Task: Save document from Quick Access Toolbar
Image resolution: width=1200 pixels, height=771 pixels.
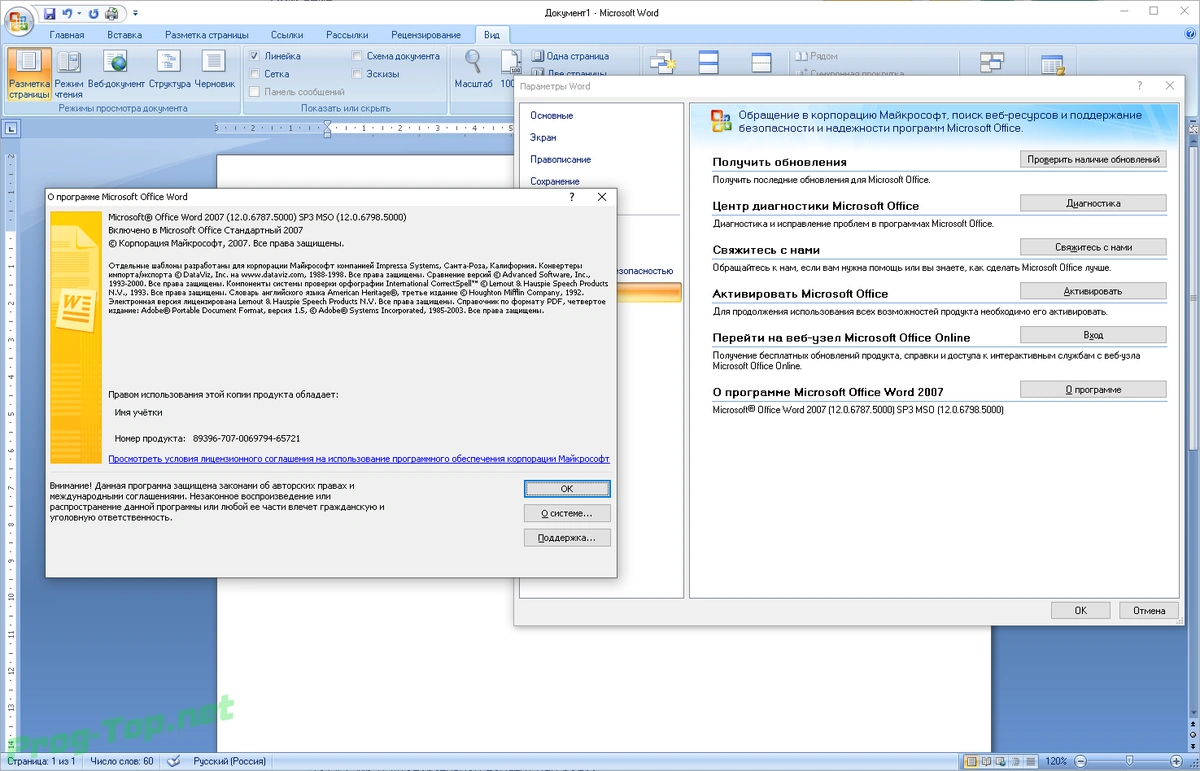Action: 50,13
